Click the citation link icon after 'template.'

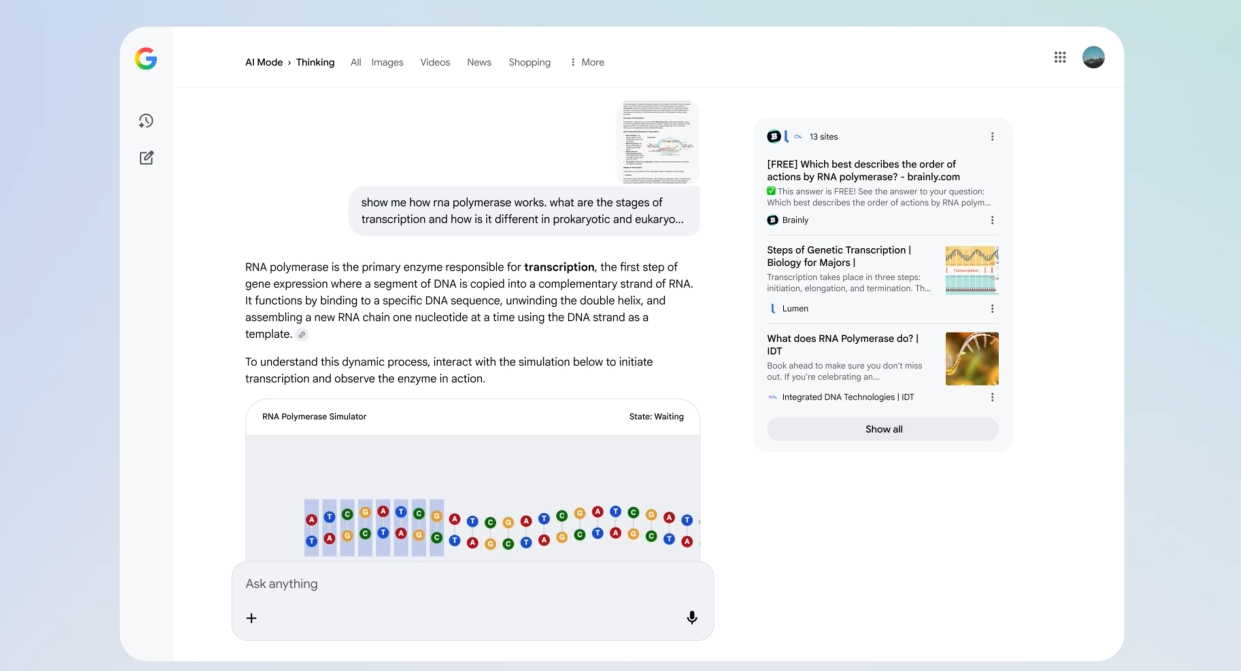pyautogui.click(x=302, y=335)
